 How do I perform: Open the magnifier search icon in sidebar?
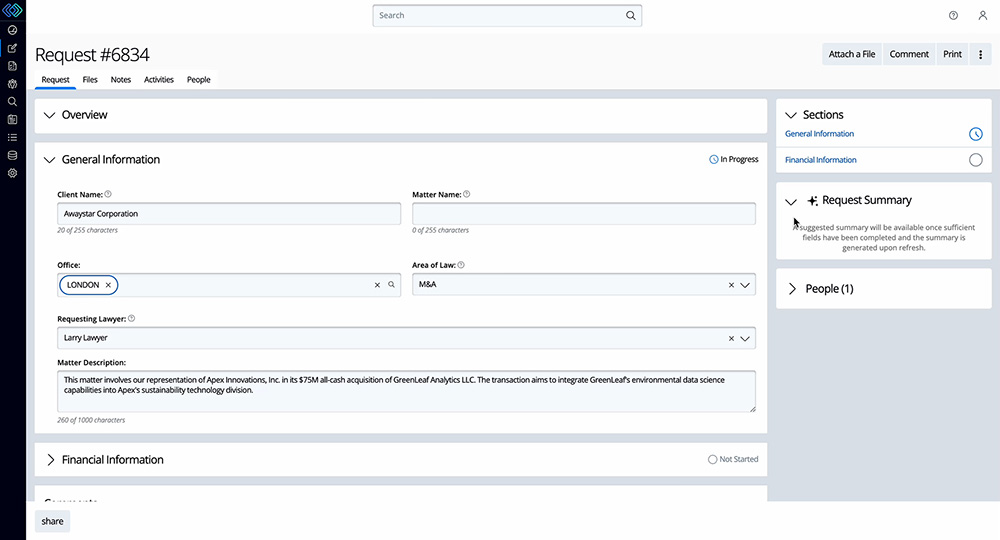[12, 101]
